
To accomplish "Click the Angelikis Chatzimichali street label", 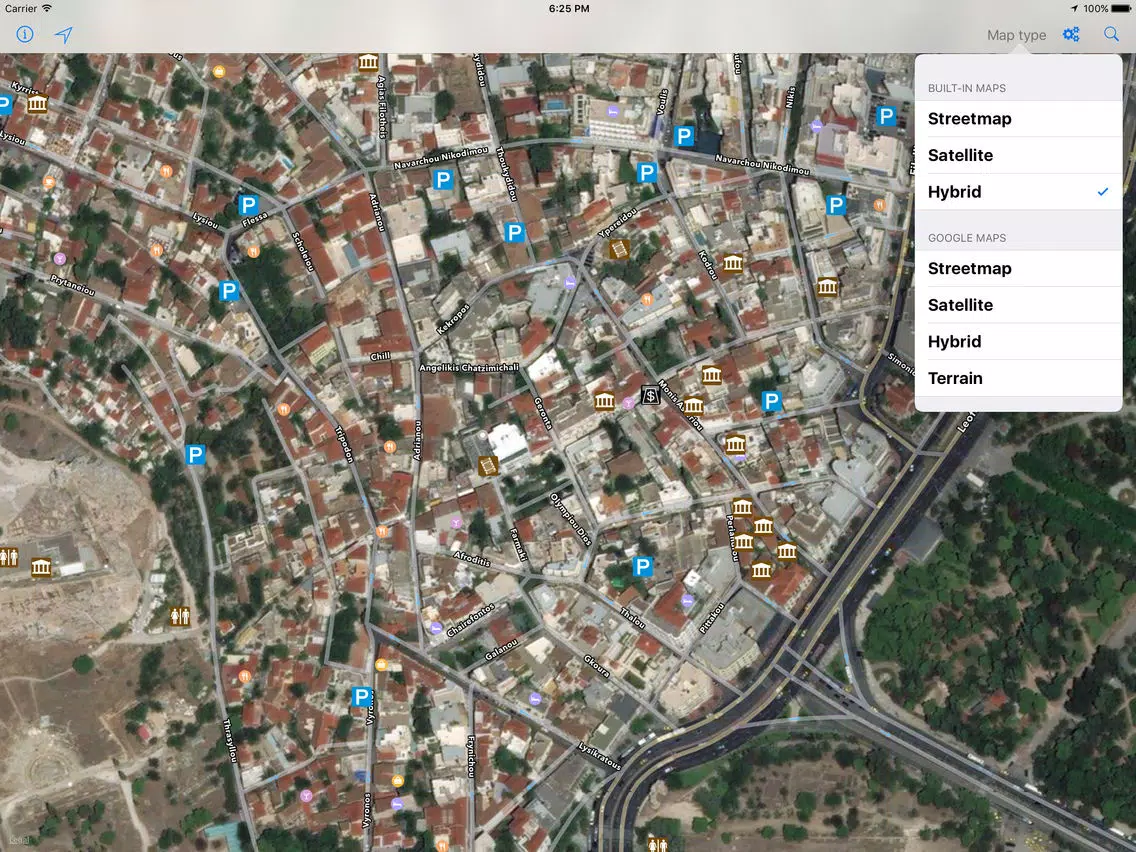I will tap(469, 367).
